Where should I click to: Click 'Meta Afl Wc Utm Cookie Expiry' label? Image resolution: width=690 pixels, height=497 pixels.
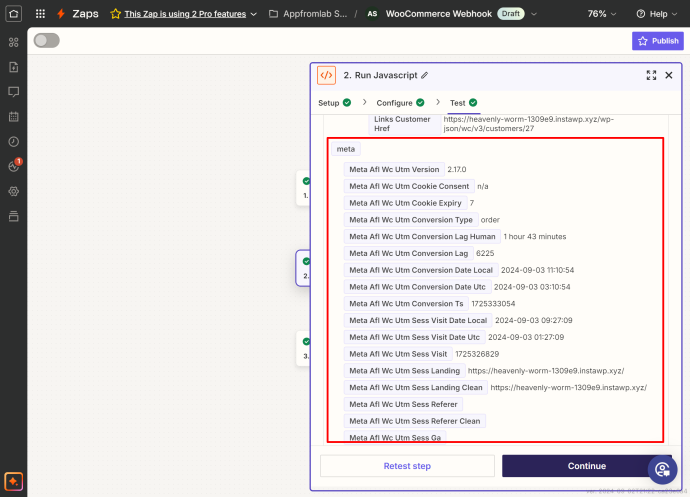pyautogui.click(x=405, y=203)
